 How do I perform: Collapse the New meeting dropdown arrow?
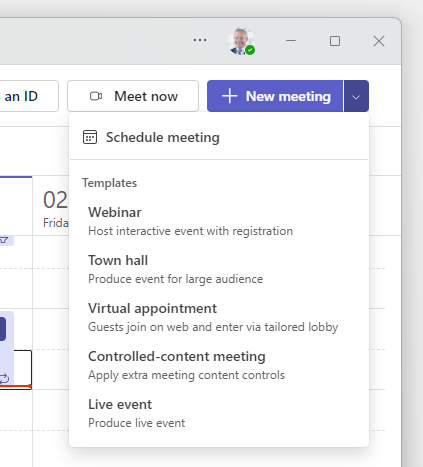(356, 96)
